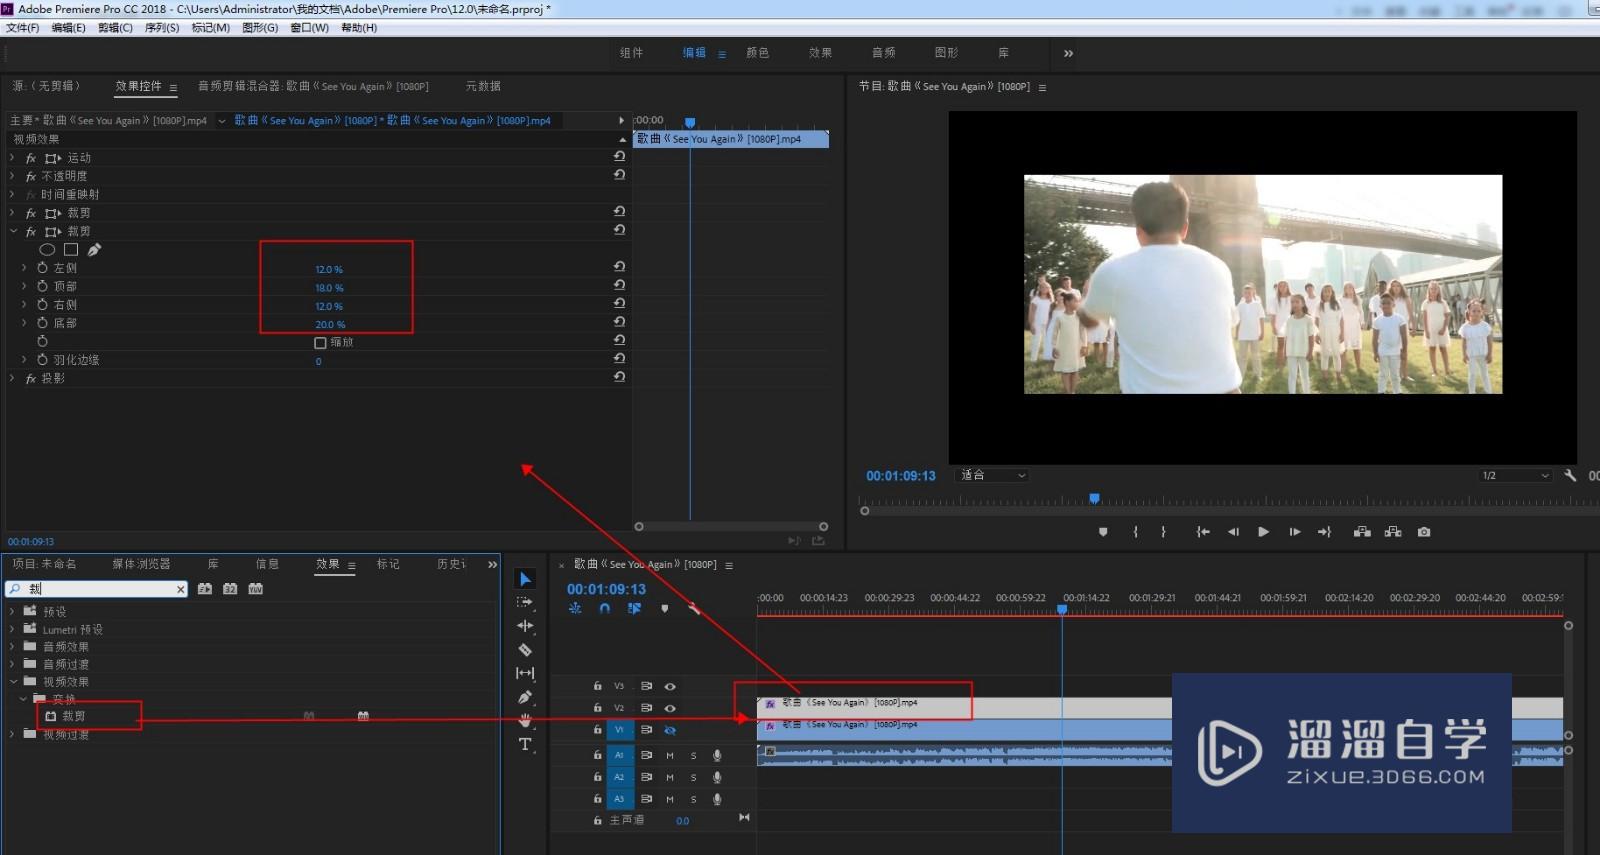Go to Out point in the Program monitor
This screenshot has height=855, width=1600.
(x=1324, y=532)
